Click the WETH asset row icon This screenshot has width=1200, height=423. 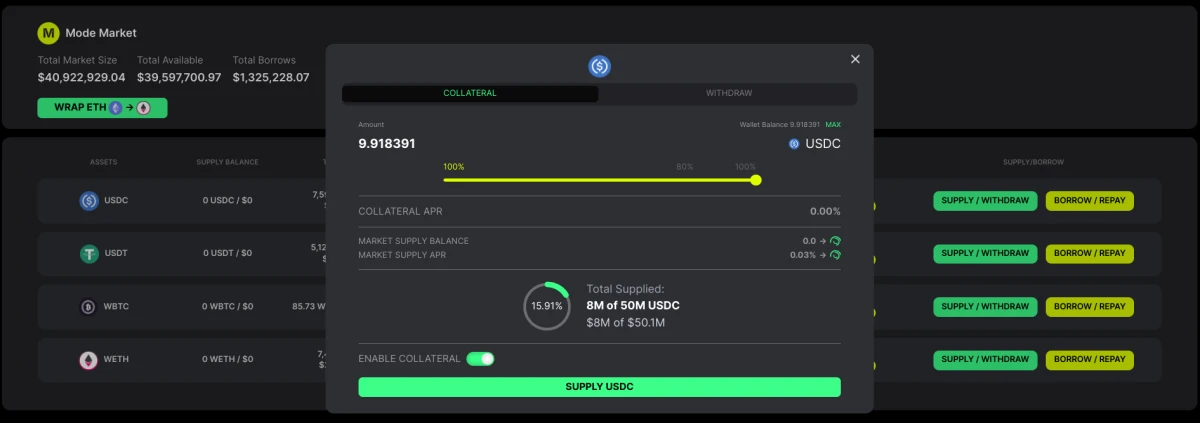[x=89, y=359]
